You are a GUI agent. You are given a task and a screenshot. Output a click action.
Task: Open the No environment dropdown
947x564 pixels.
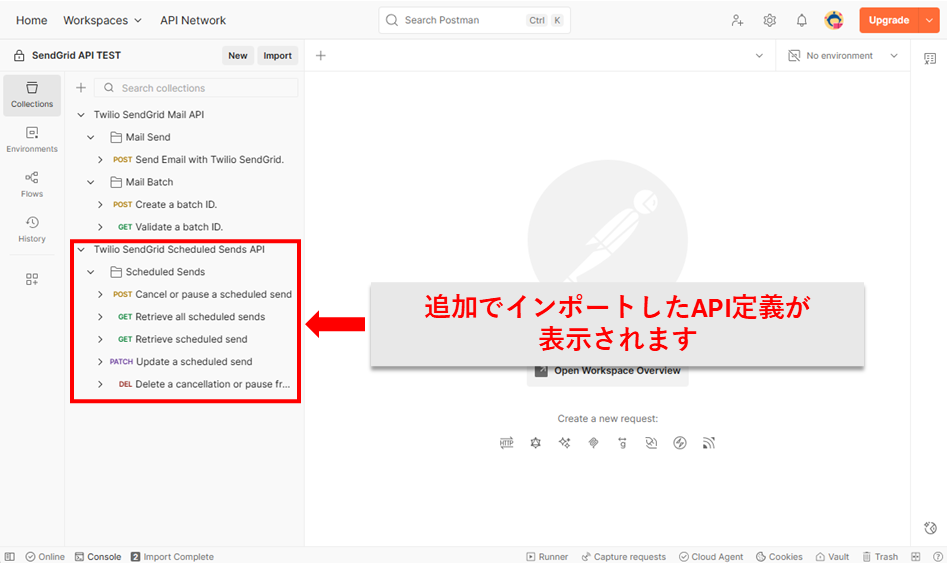click(x=843, y=56)
